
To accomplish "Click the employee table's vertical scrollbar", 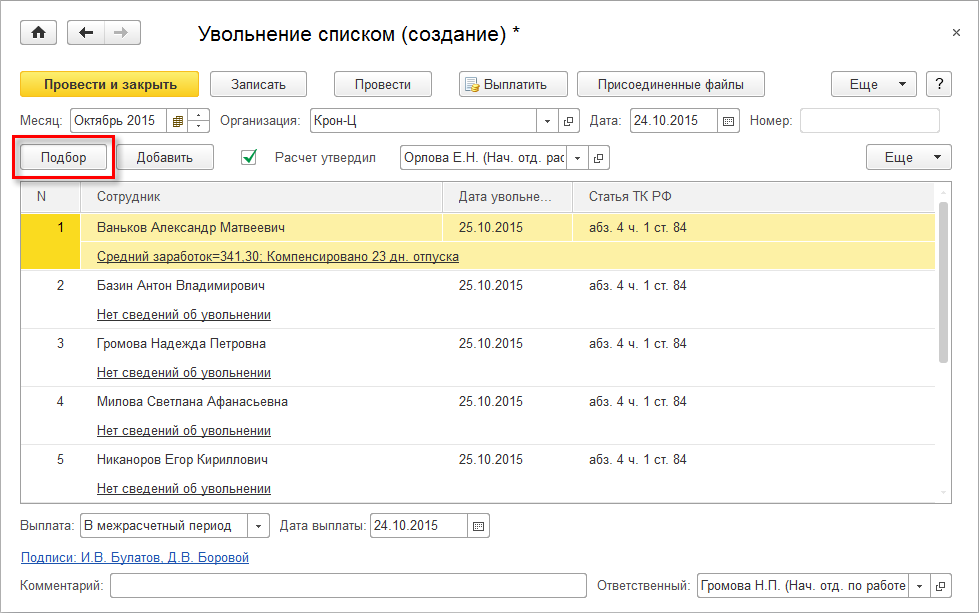I will tap(943, 280).
